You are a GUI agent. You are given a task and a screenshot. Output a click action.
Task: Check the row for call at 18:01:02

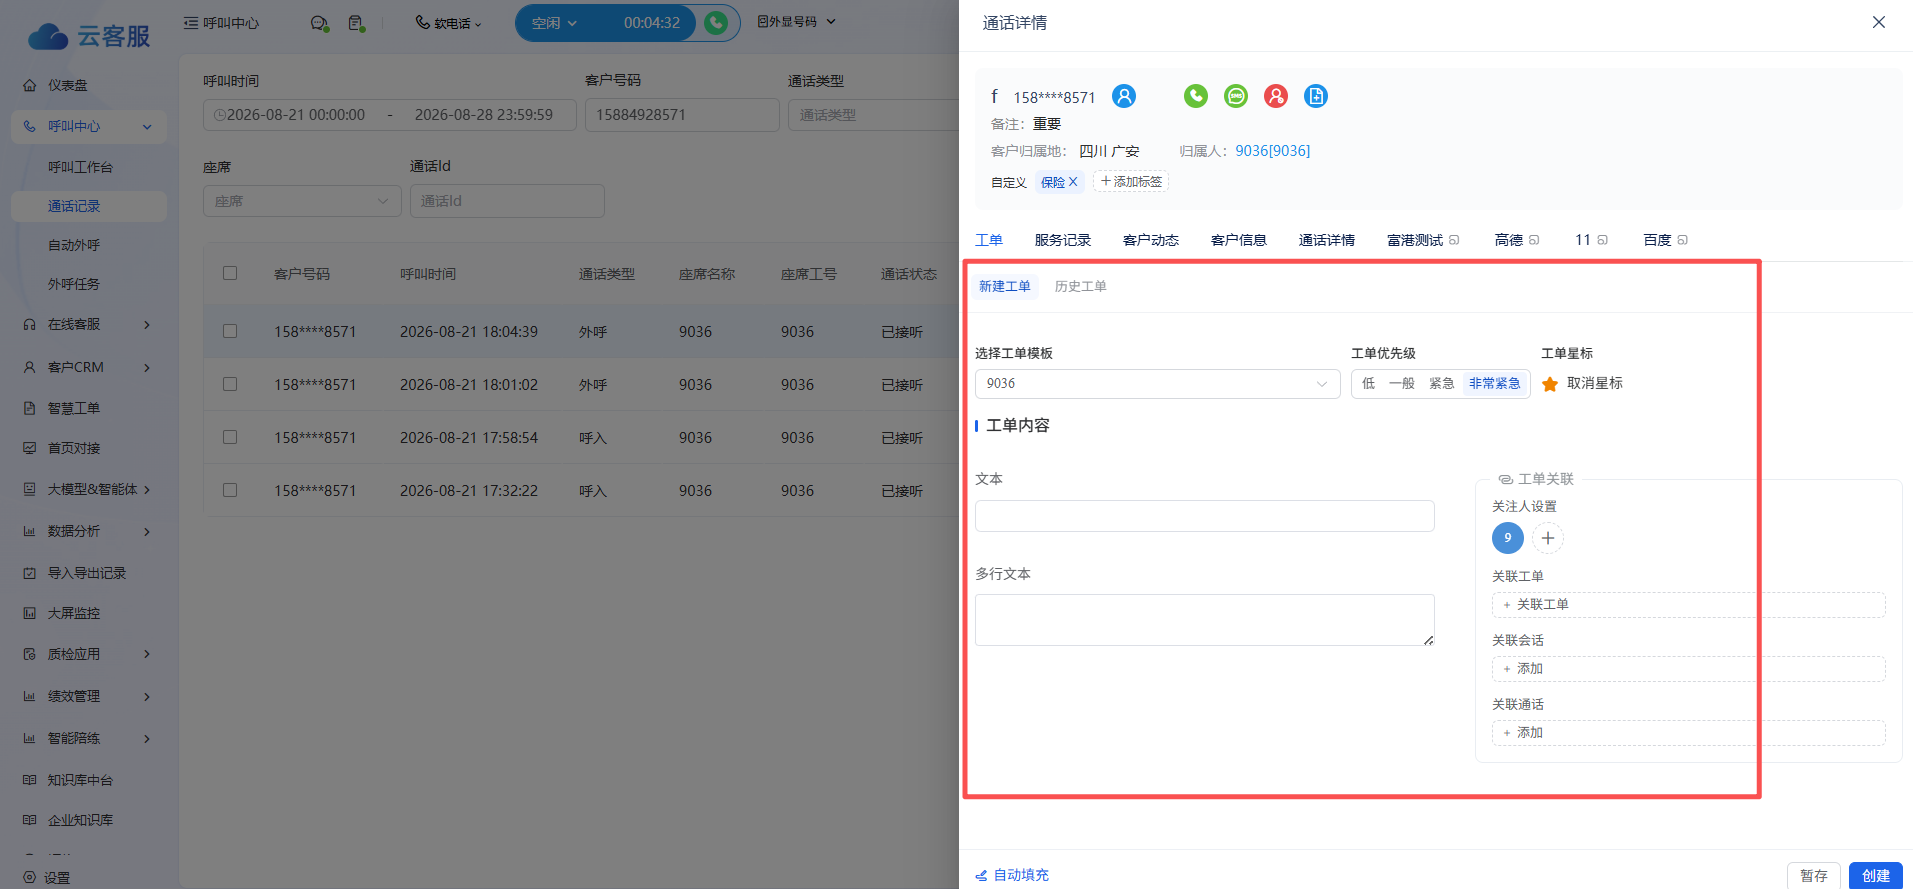click(x=230, y=384)
